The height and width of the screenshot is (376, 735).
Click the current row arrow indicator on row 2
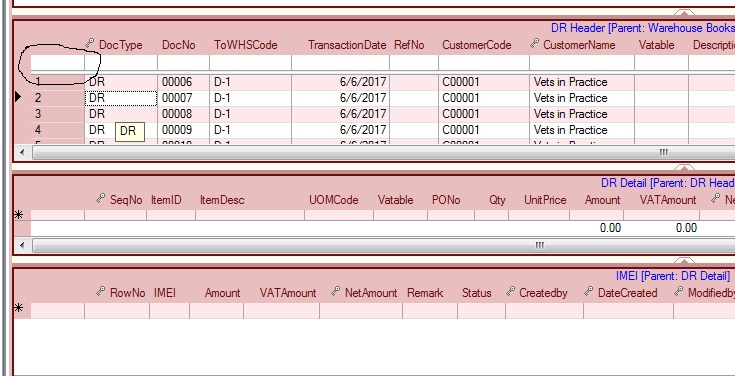pyautogui.click(x=18, y=97)
